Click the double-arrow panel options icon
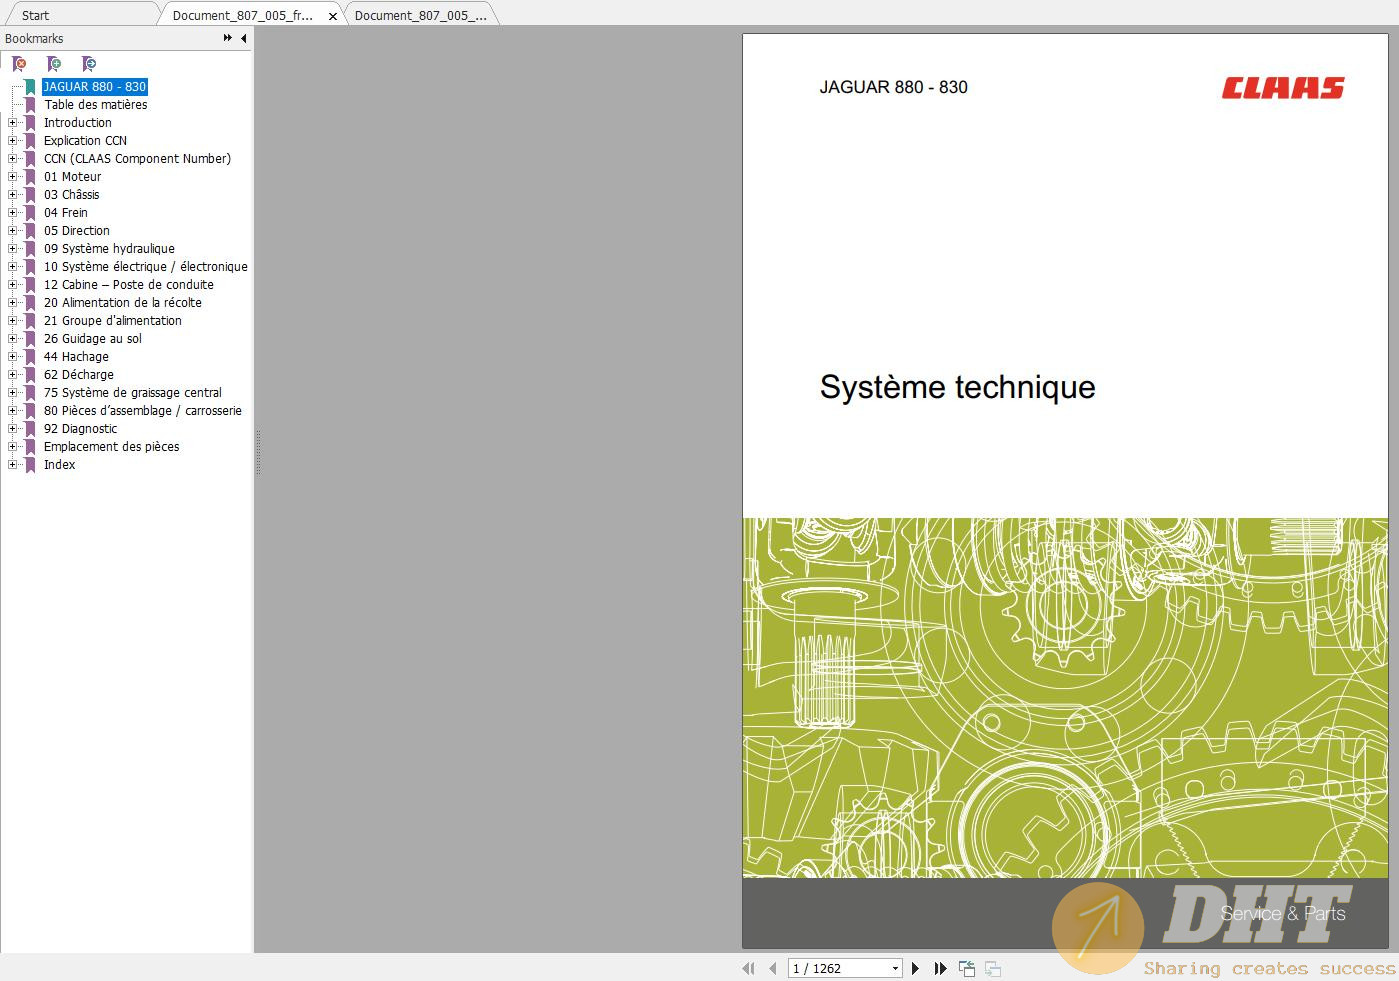Screen dimensions: 1399x981 (x=228, y=38)
